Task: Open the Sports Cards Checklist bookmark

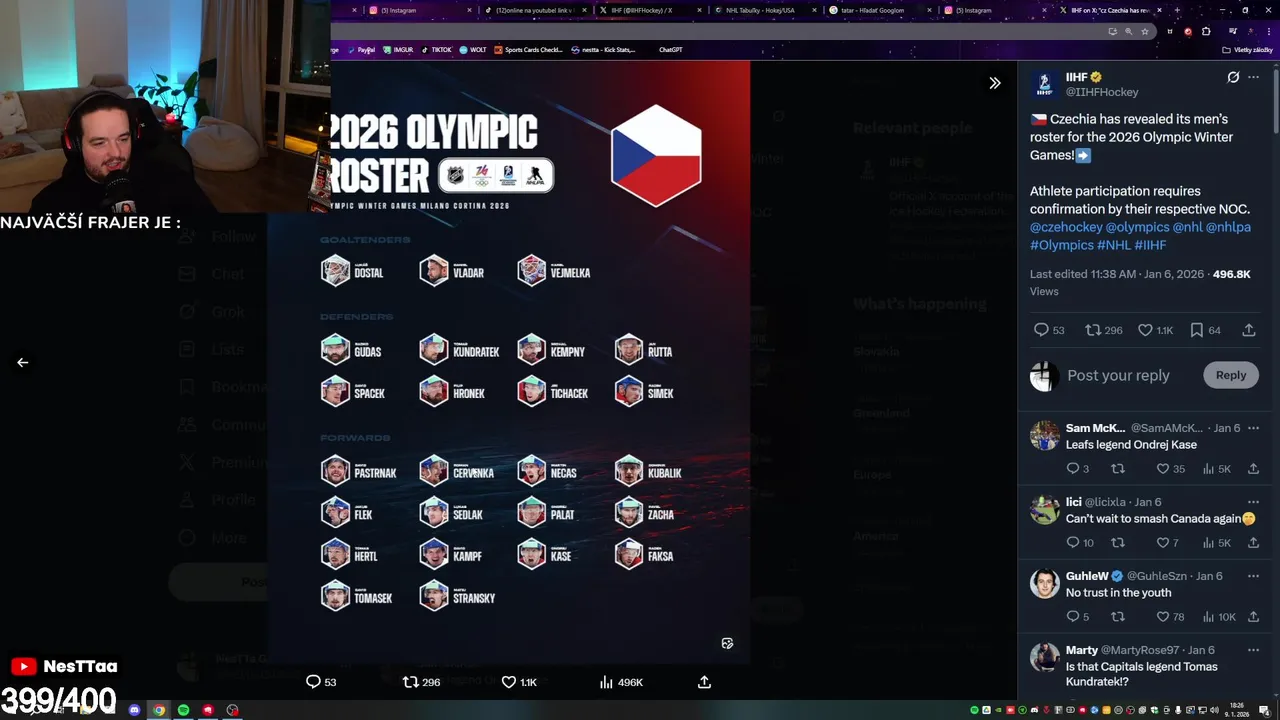Action: (x=529, y=49)
